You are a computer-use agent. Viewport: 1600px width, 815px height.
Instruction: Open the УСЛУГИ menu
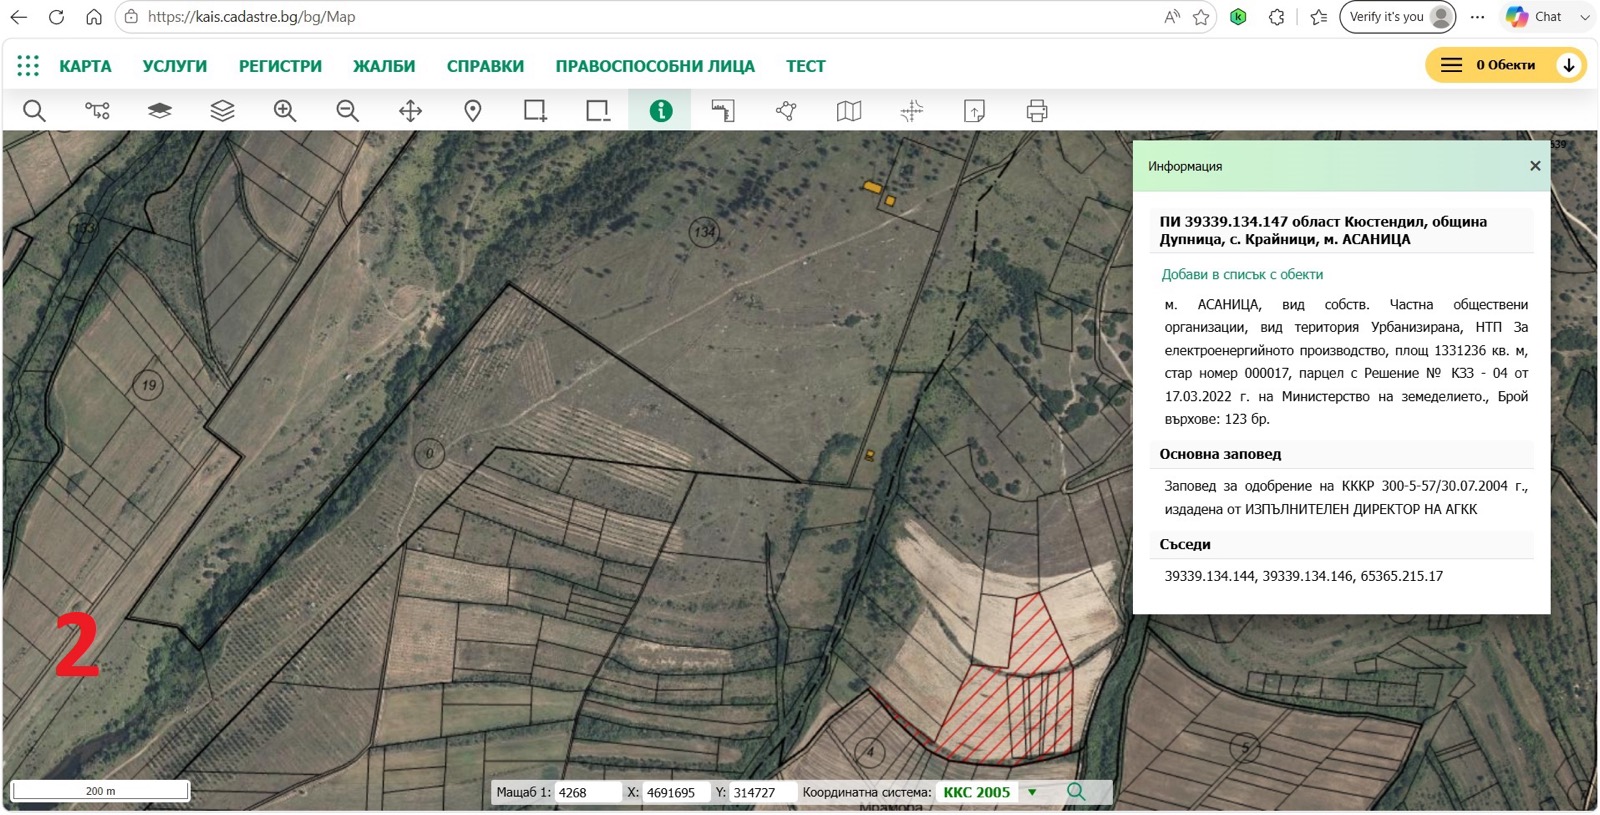point(174,66)
